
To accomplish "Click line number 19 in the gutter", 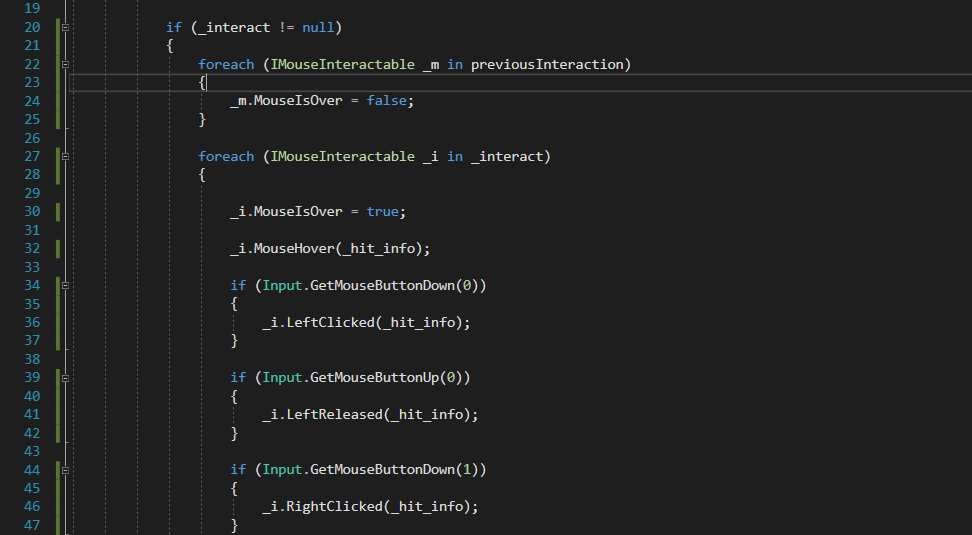I will click(30, 8).
